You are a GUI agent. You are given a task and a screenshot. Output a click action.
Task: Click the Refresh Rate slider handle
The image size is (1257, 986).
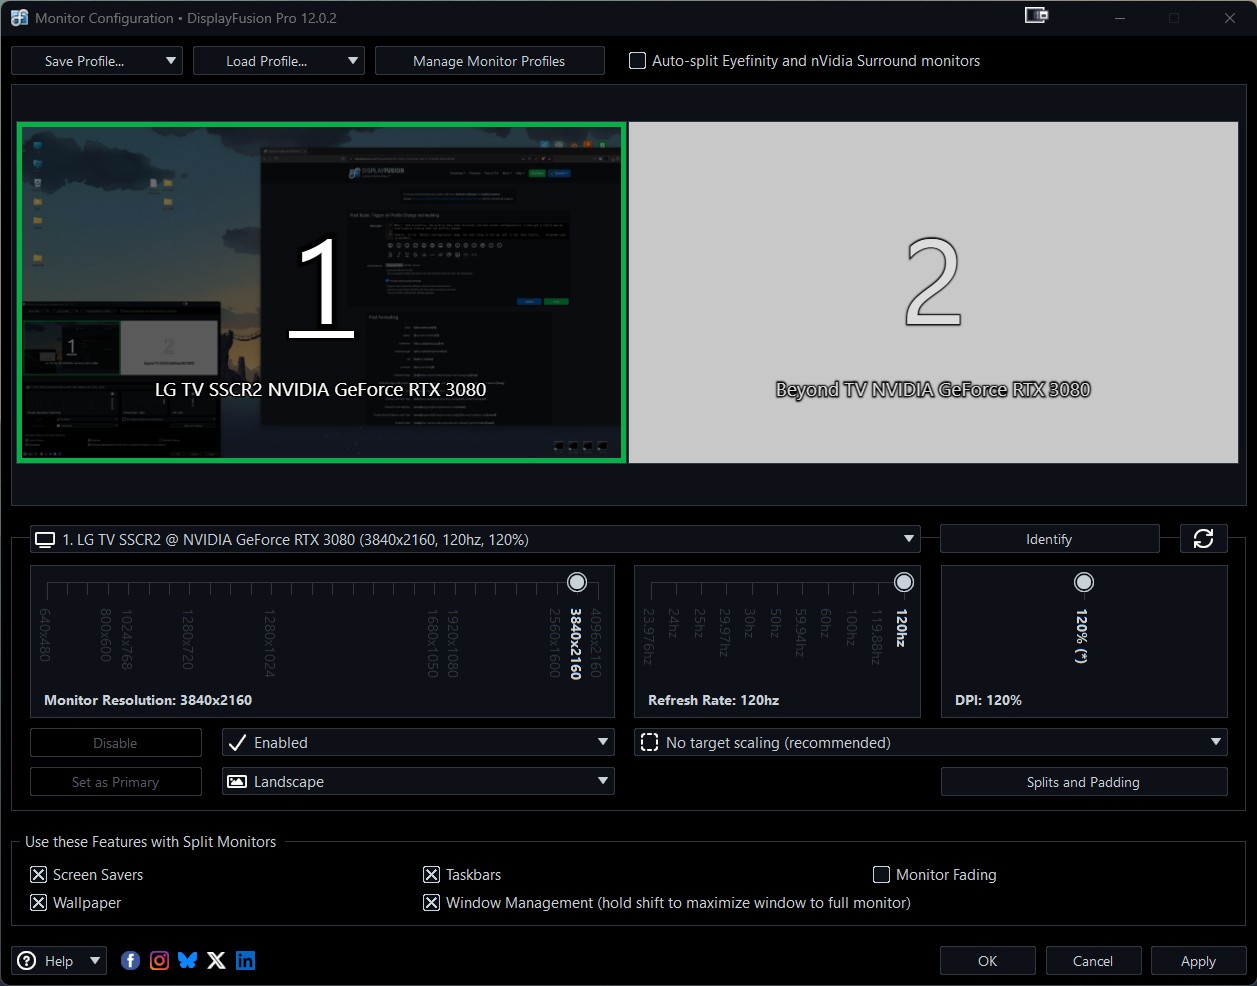[904, 582]
